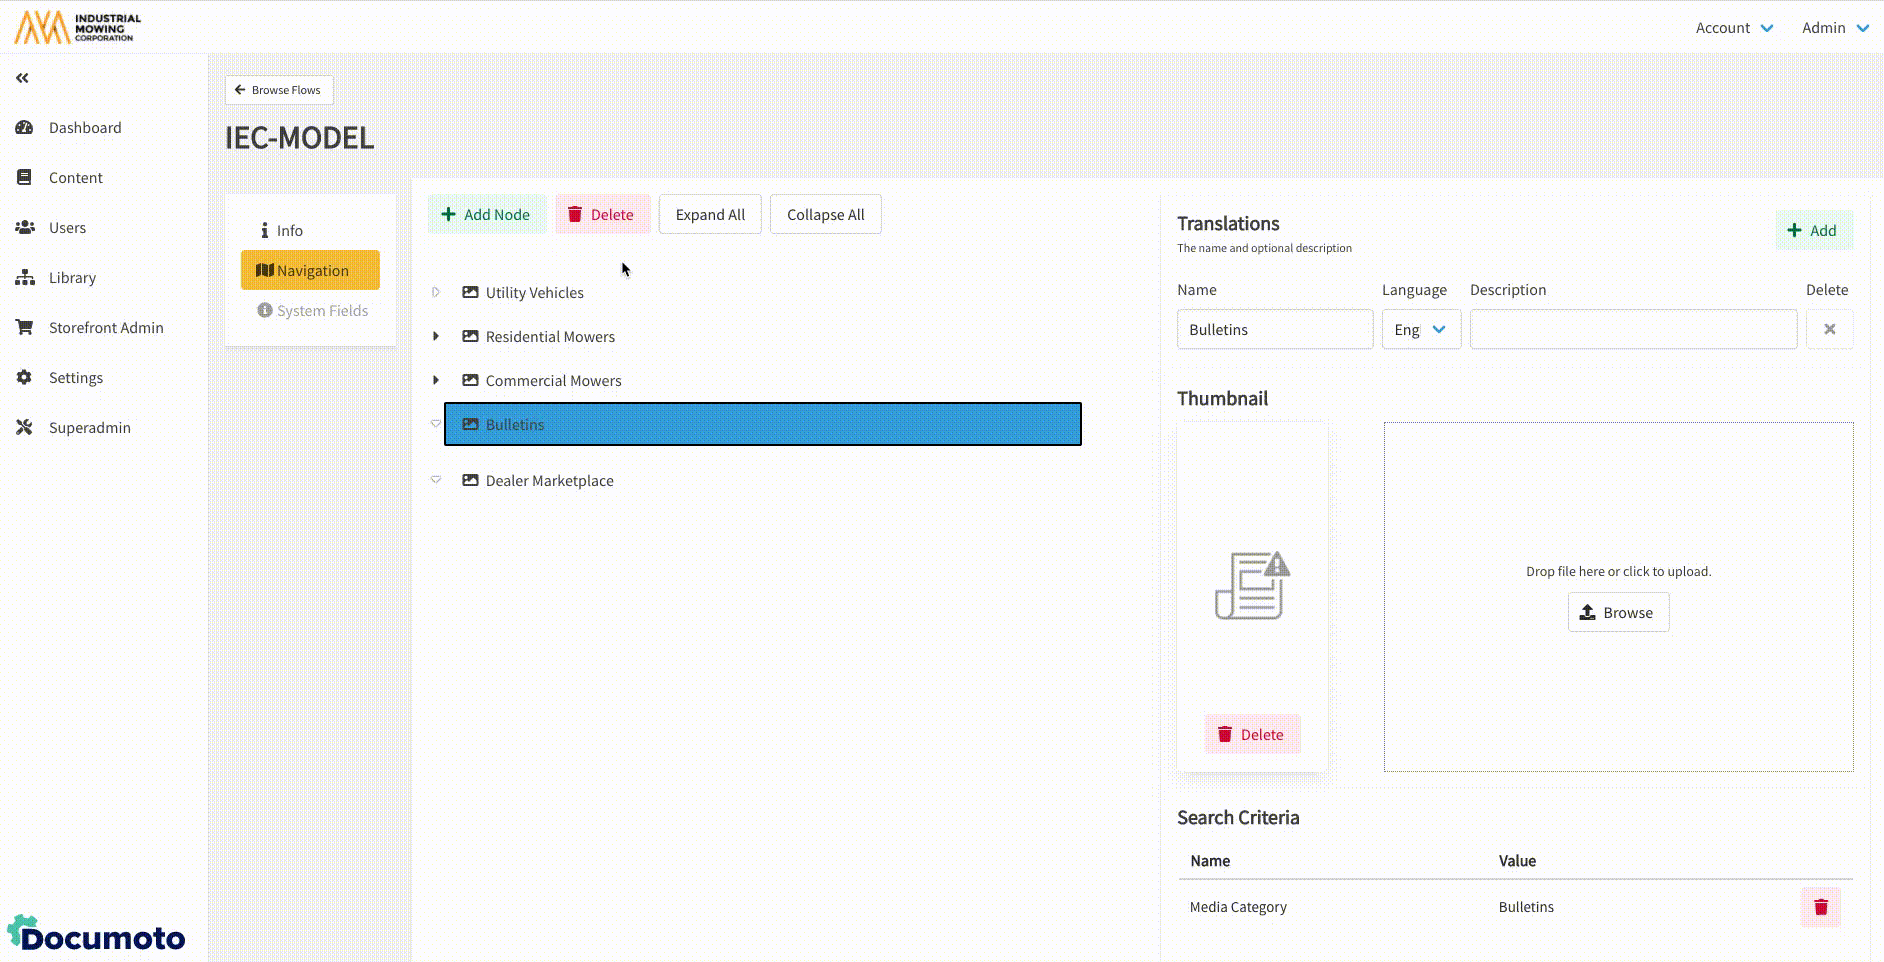This screenshot has height=962, width=1884.
Task: Click the translation Description input field
Action: coord(1632,330)
